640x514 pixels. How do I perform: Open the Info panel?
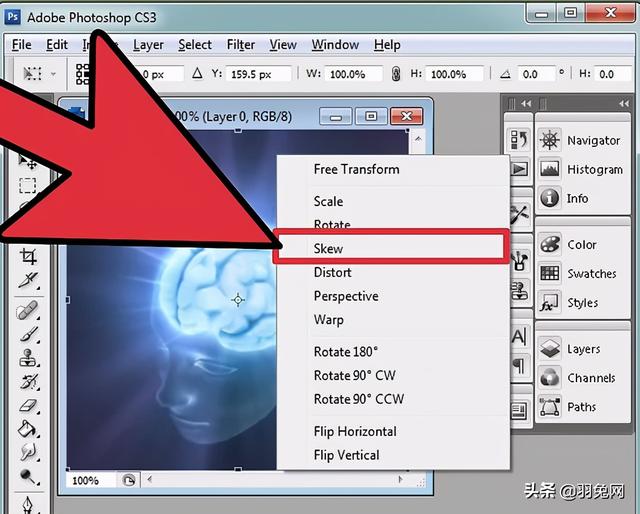point(563,198)
